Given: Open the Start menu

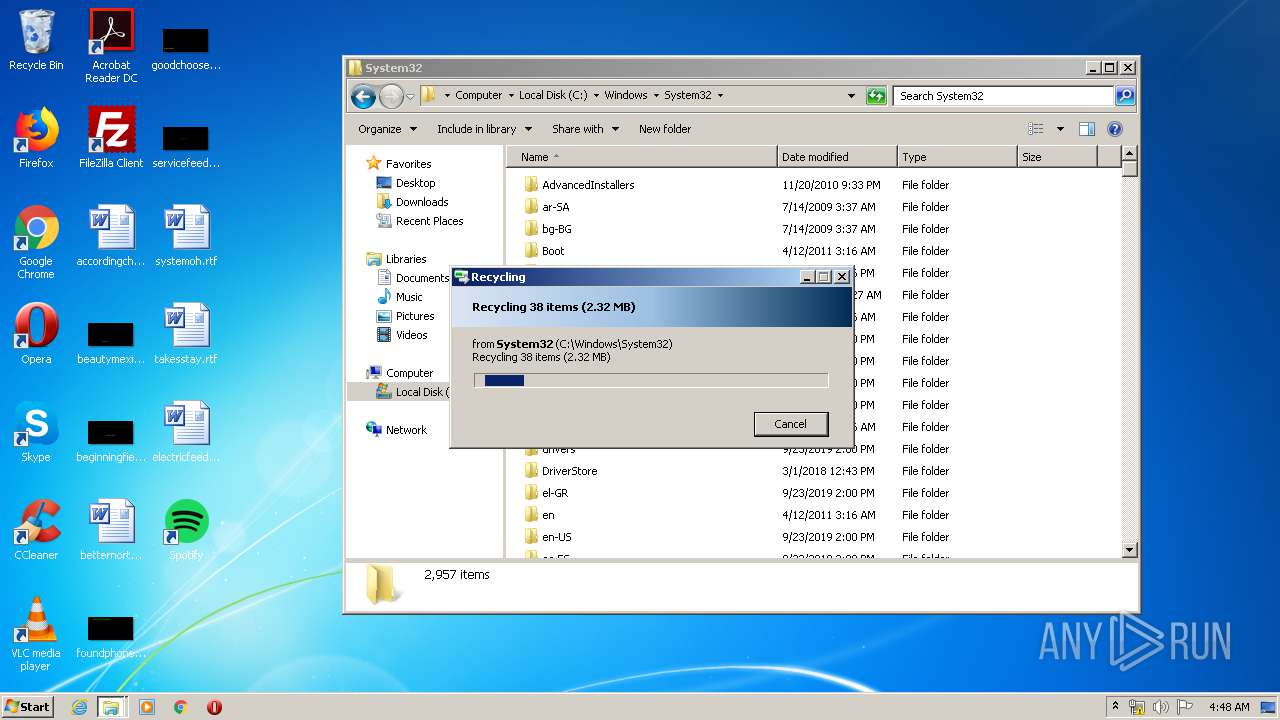Looking at the screenshot, I should [27, 706].
